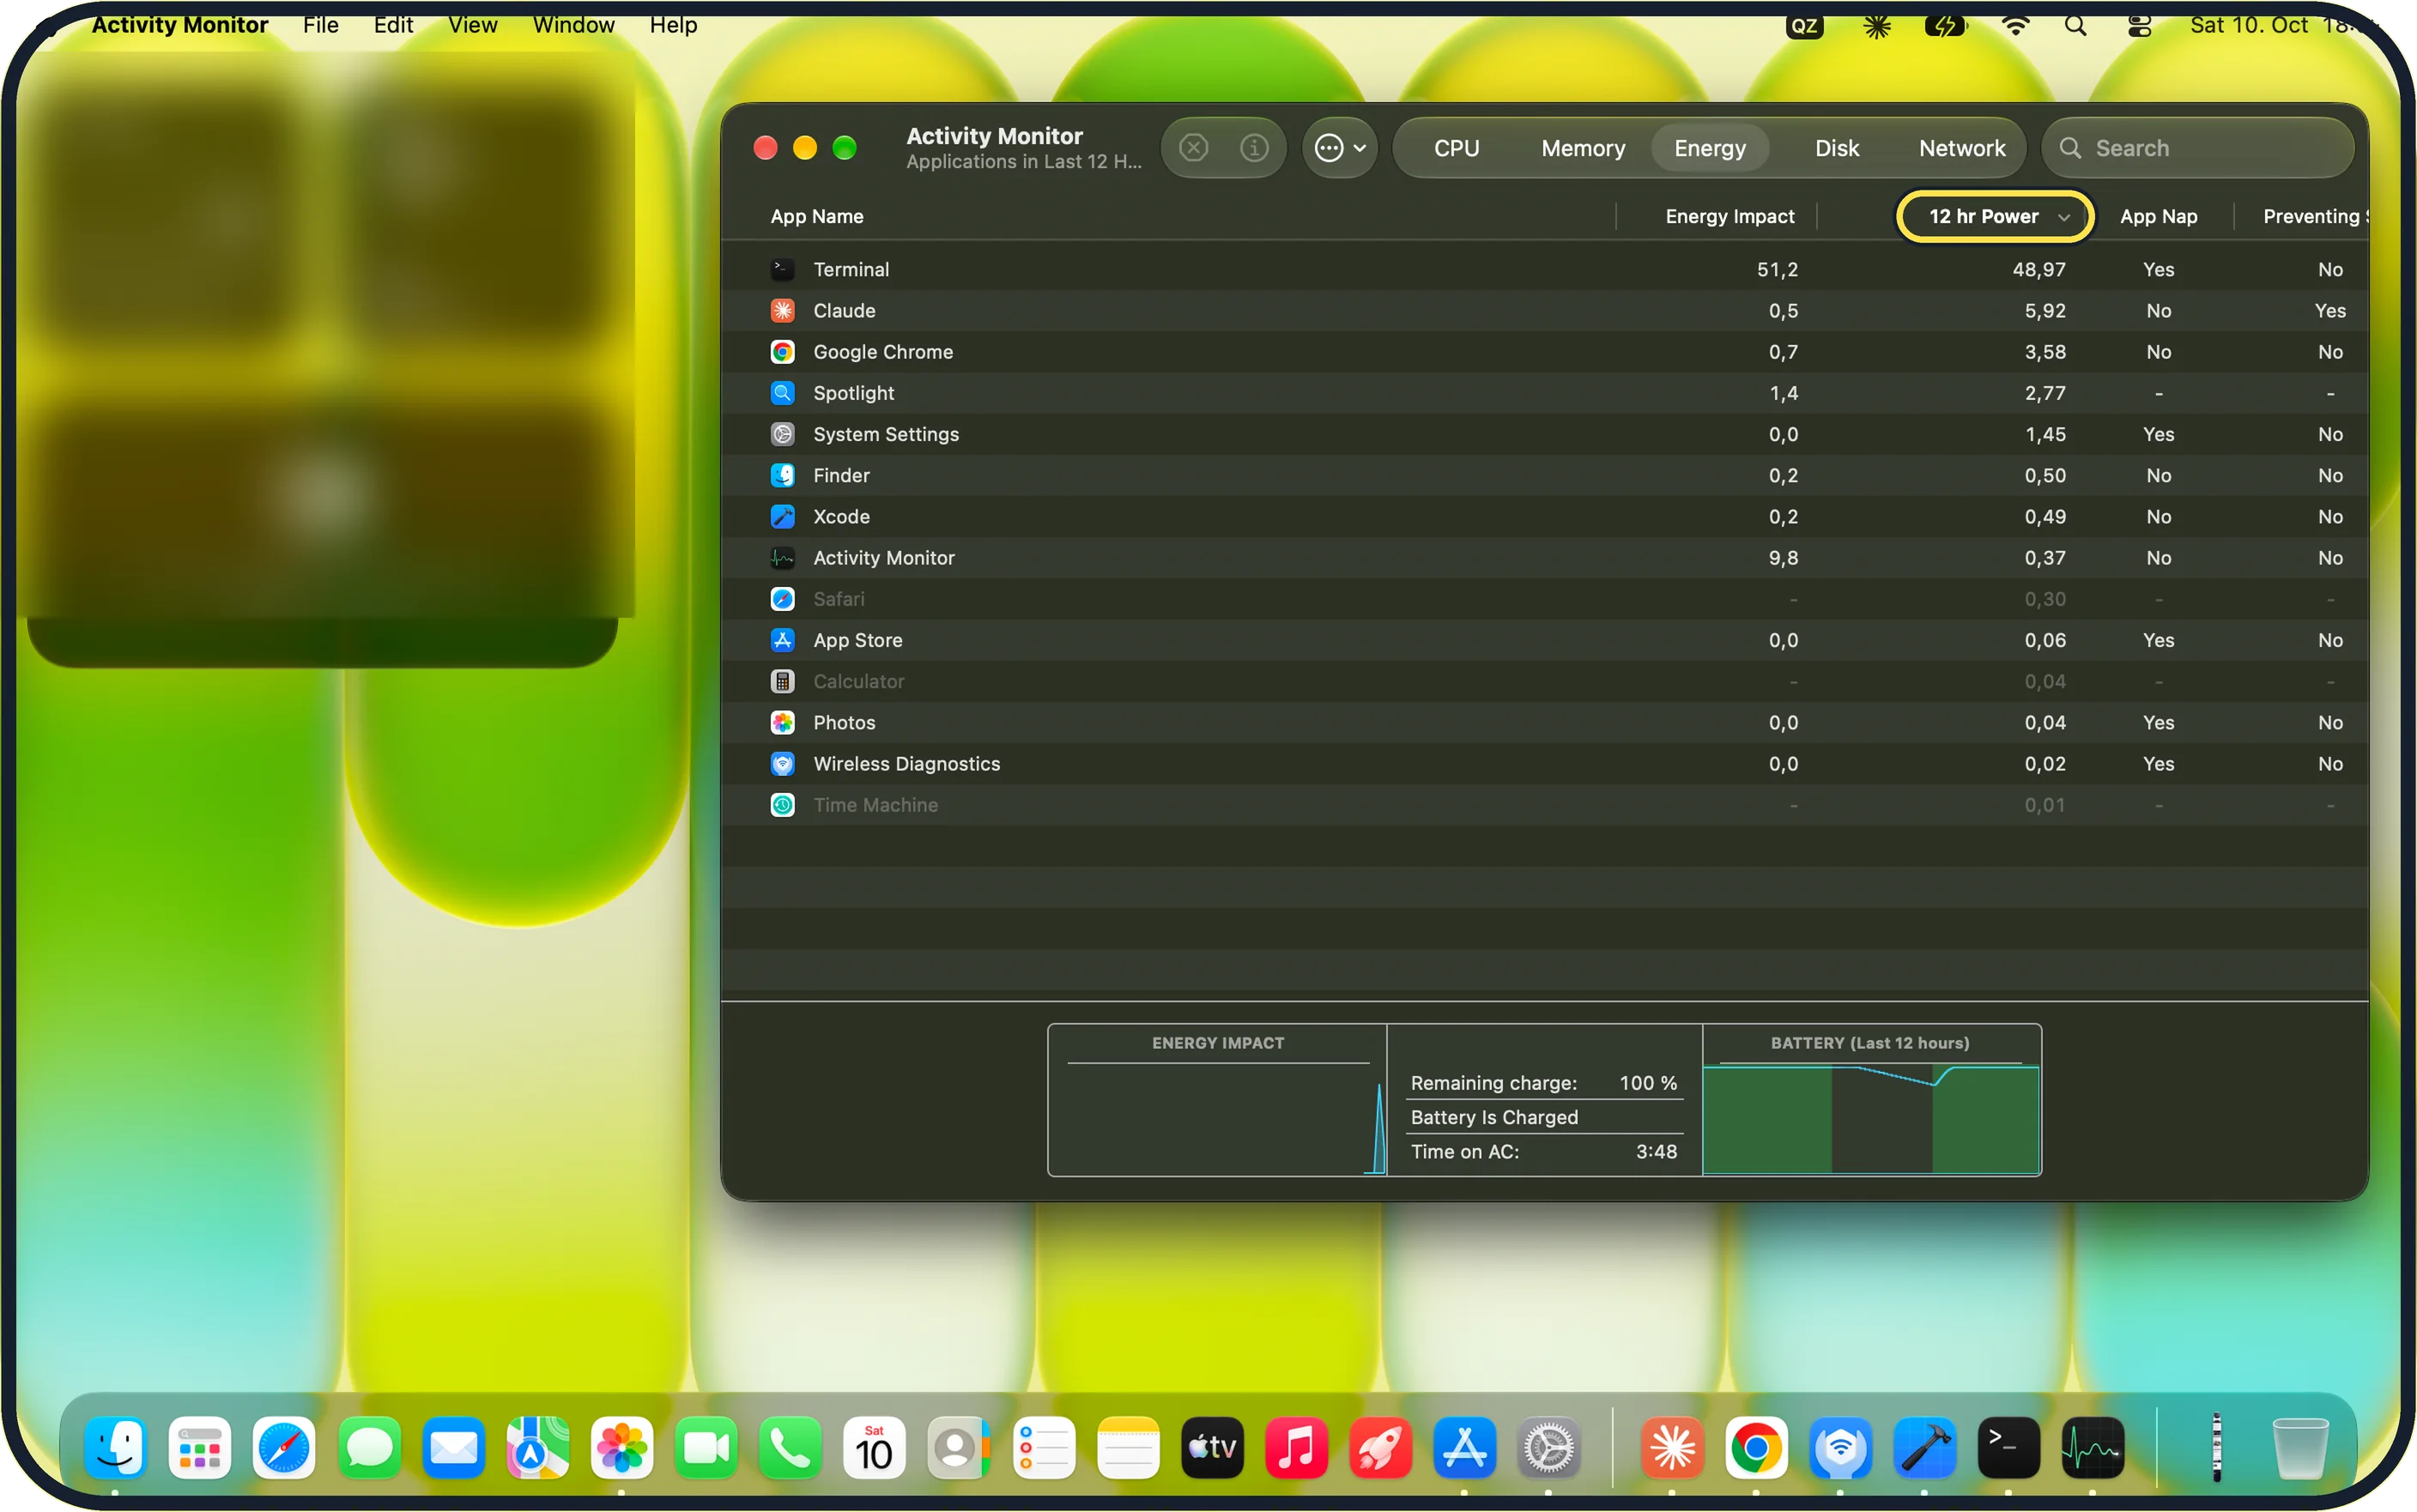Open the Disk tab
The image size is (2417, 1512).
(1837, 148)
